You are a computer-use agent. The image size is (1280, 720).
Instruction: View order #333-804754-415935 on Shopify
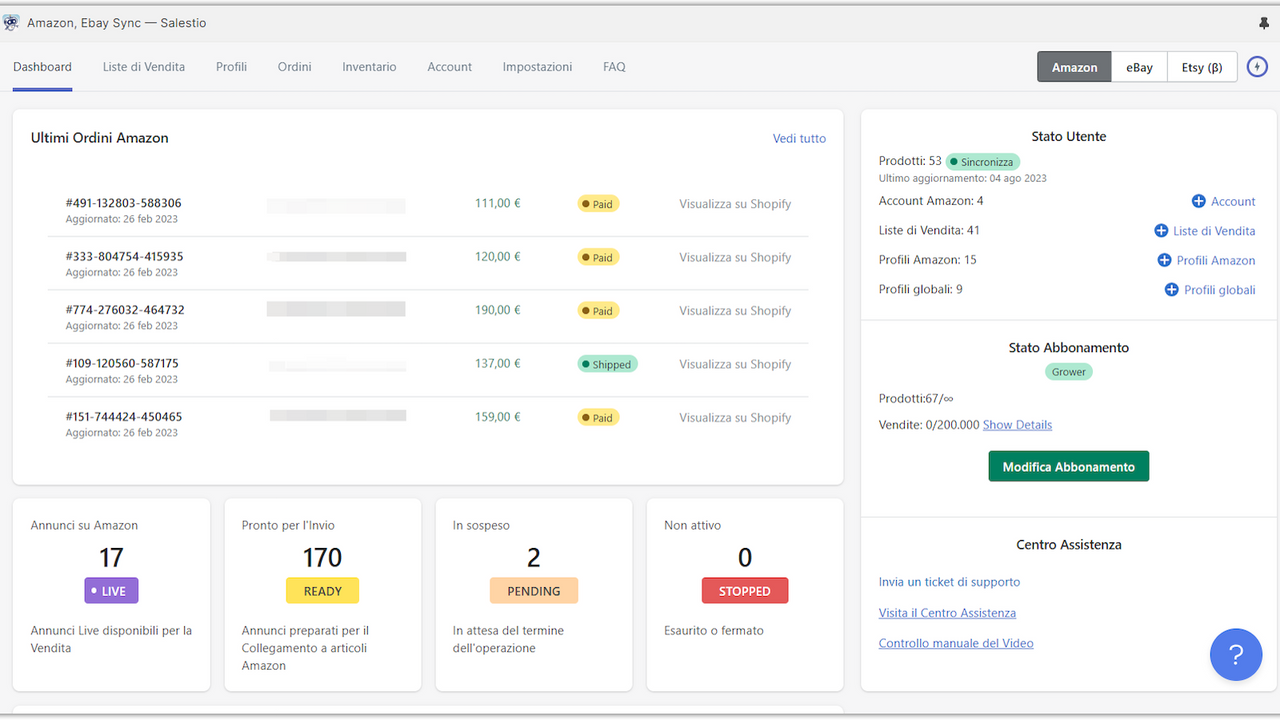coord(735,257)
